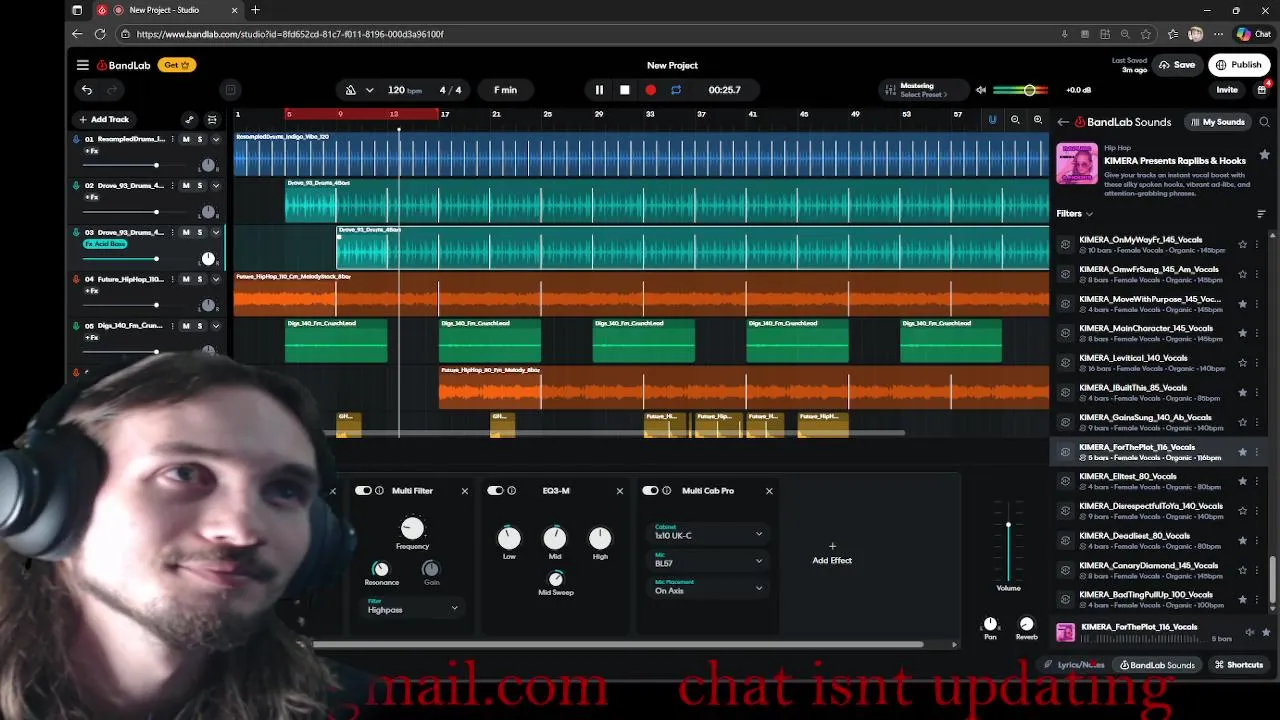Viewport: 1280px width, 720px height.
Task: Solo track 05 Digs_140_Fm_Crunch
Action: (x=200, y=326)
